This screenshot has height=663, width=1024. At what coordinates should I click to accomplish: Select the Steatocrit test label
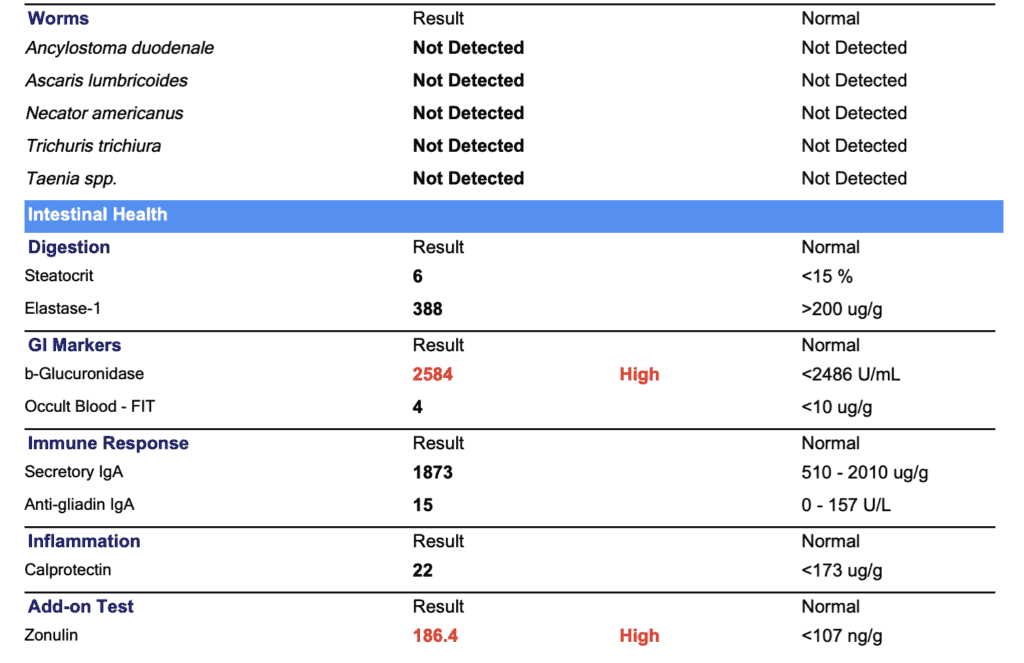click(x=59, y=276)
